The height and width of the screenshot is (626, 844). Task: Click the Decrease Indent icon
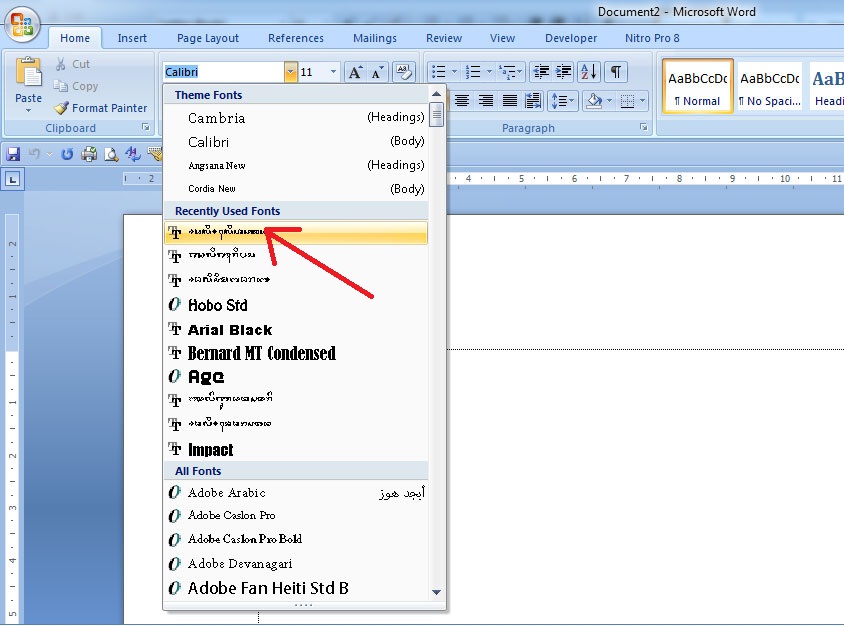(541, 72)
